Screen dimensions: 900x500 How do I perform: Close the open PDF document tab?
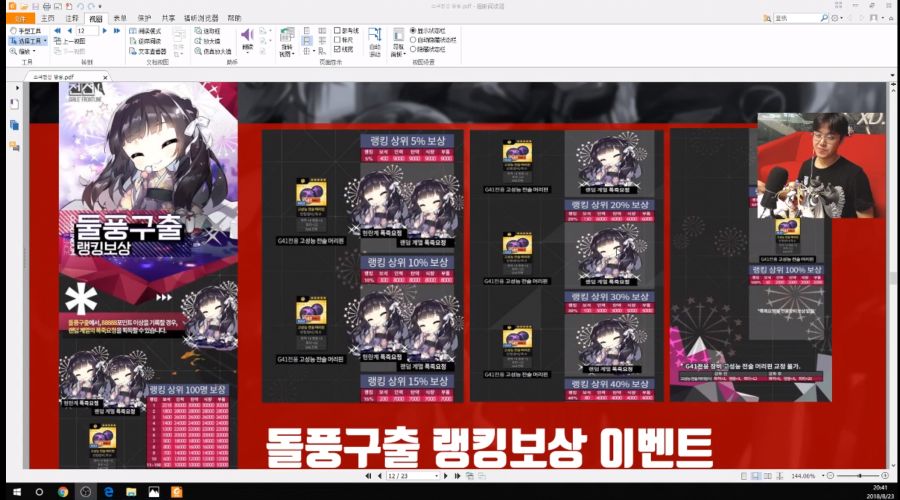105,77
